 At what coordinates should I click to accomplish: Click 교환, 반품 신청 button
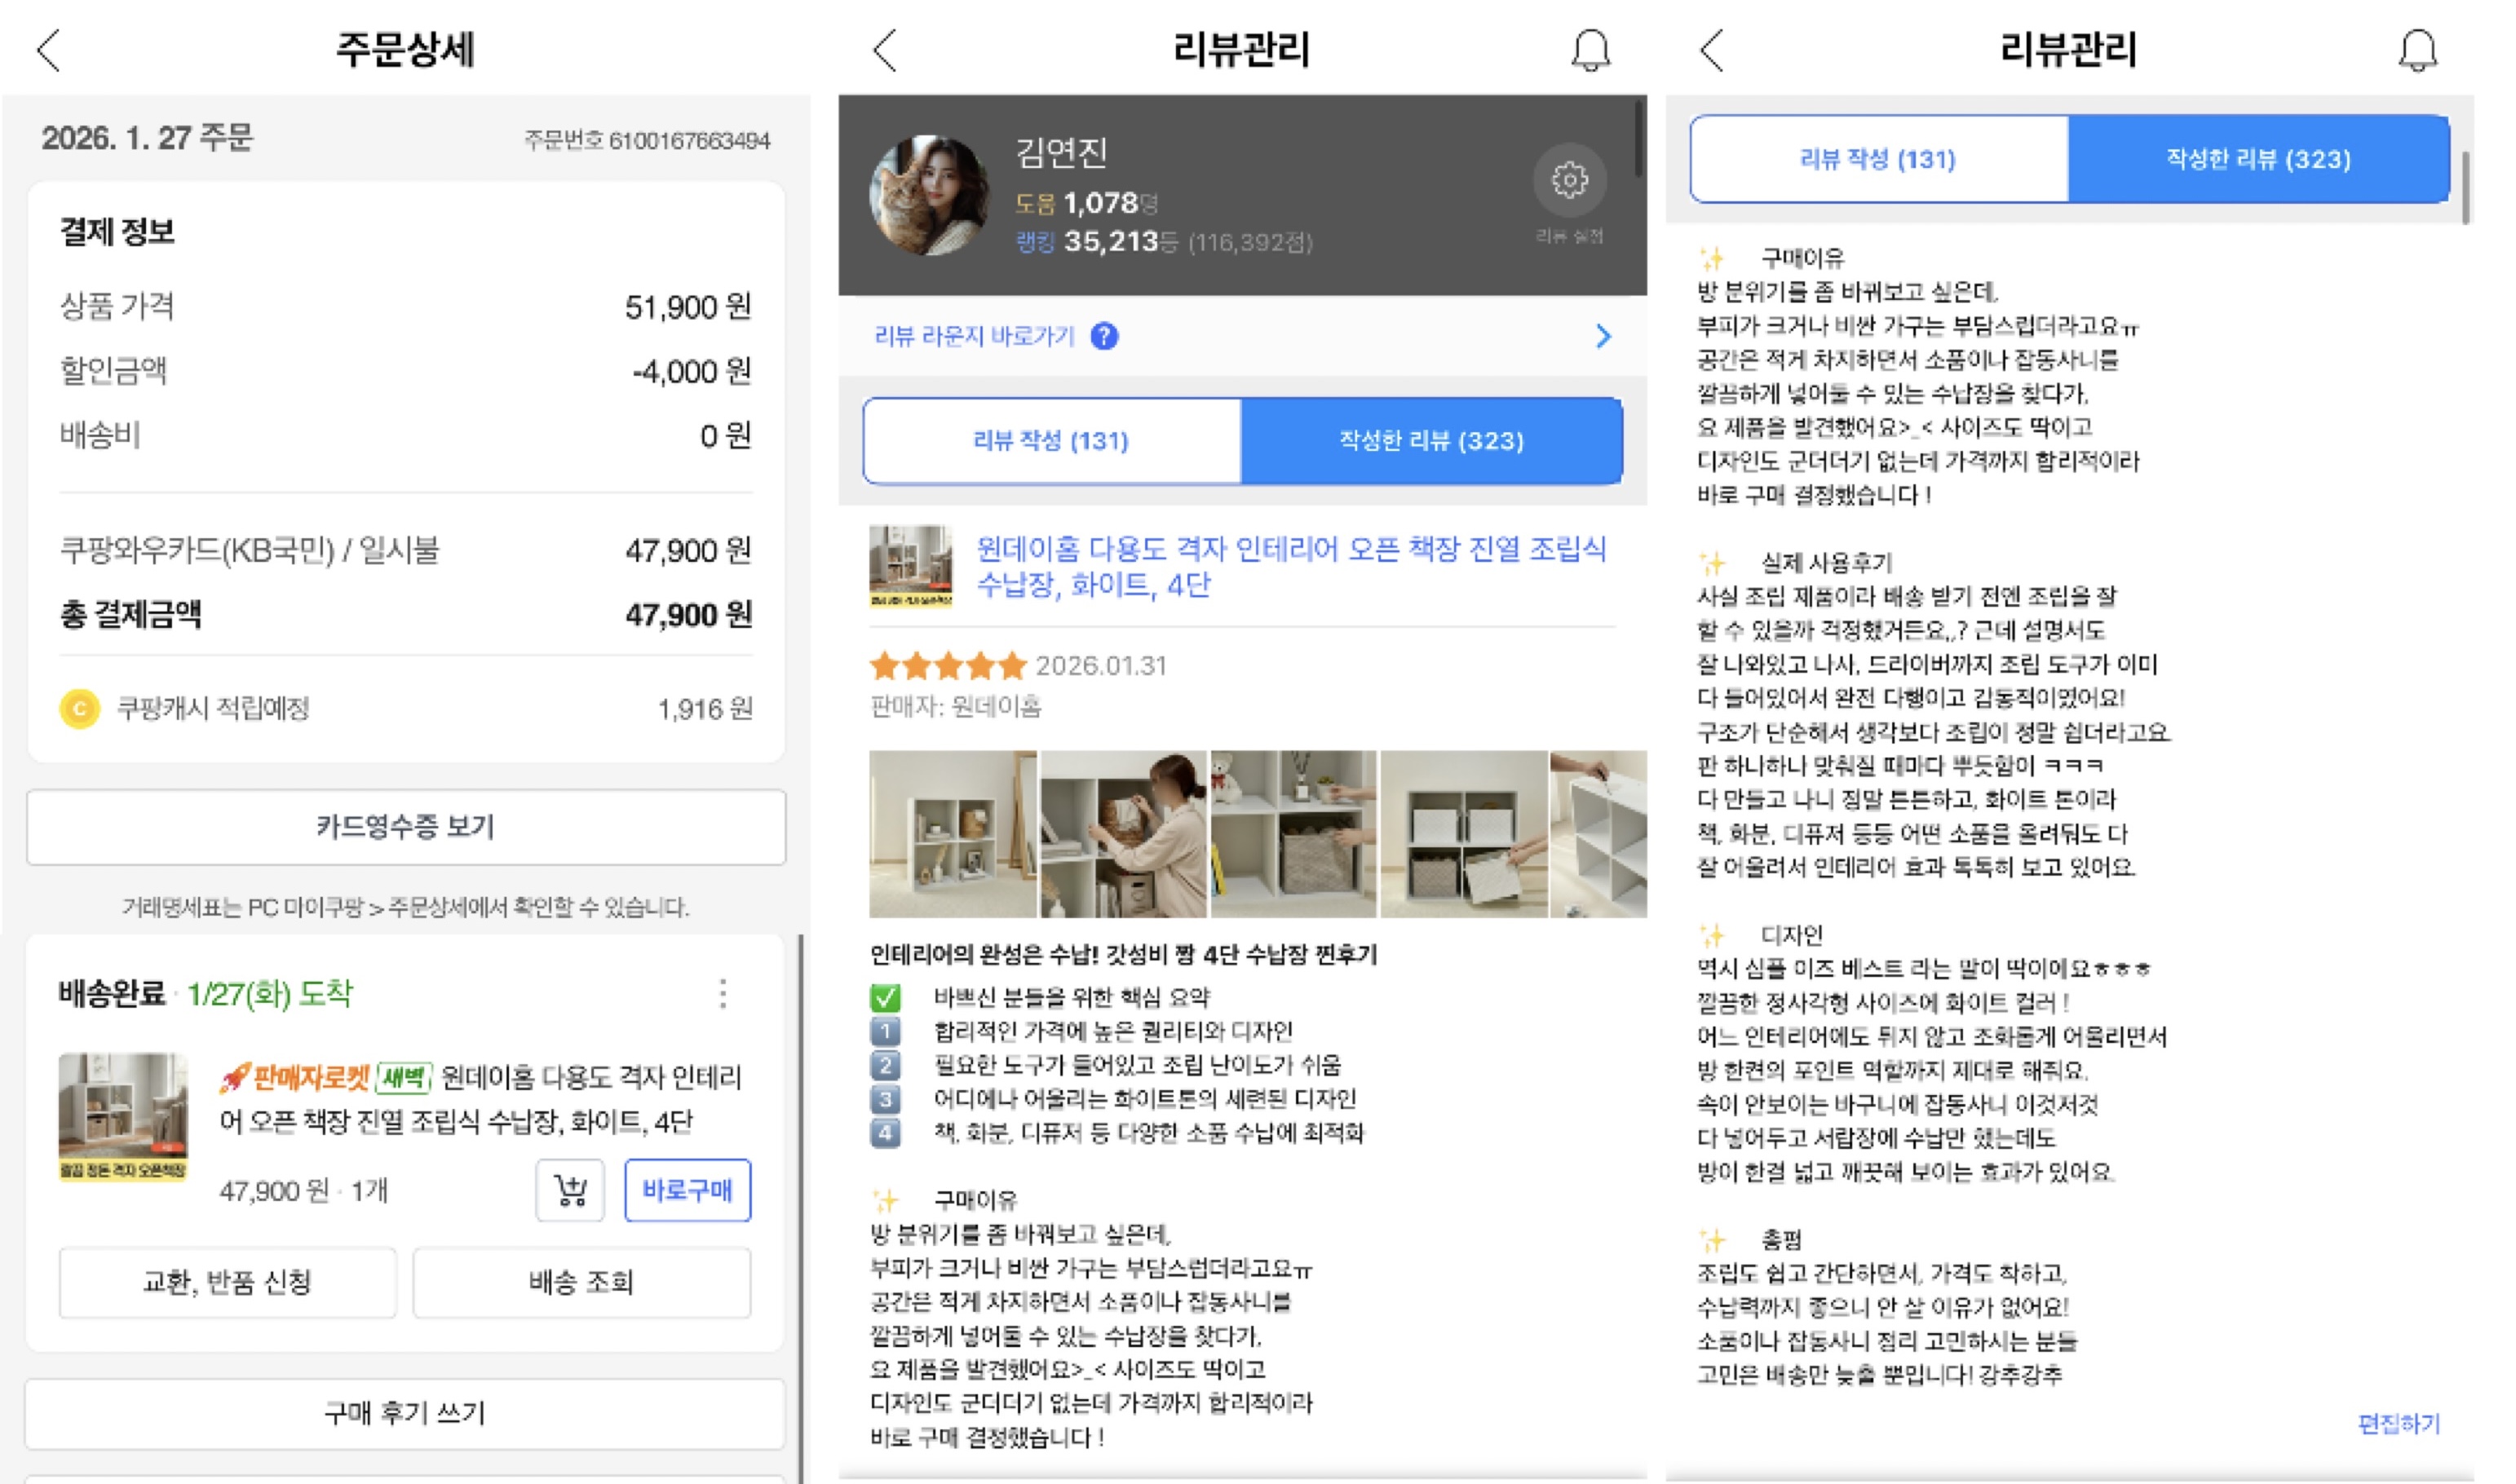pyautogui.click(x=227, y=1282)
